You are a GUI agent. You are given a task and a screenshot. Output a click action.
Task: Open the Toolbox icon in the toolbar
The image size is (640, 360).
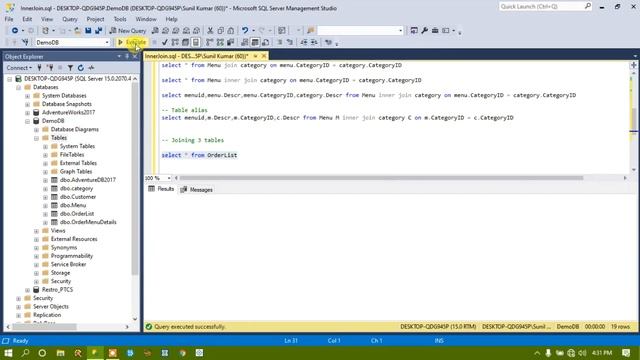435,31
